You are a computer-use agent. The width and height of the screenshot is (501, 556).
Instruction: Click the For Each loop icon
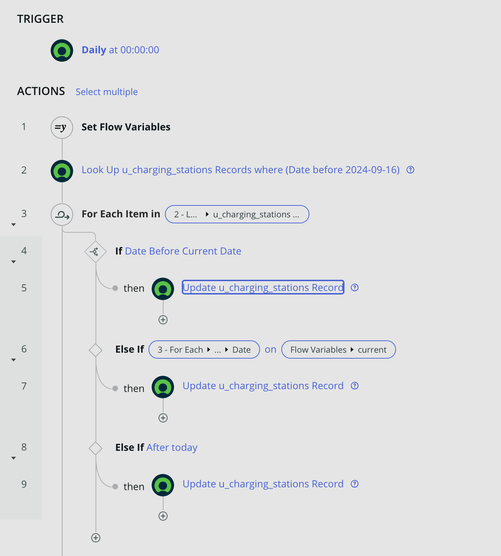click(x=62, y=215)
